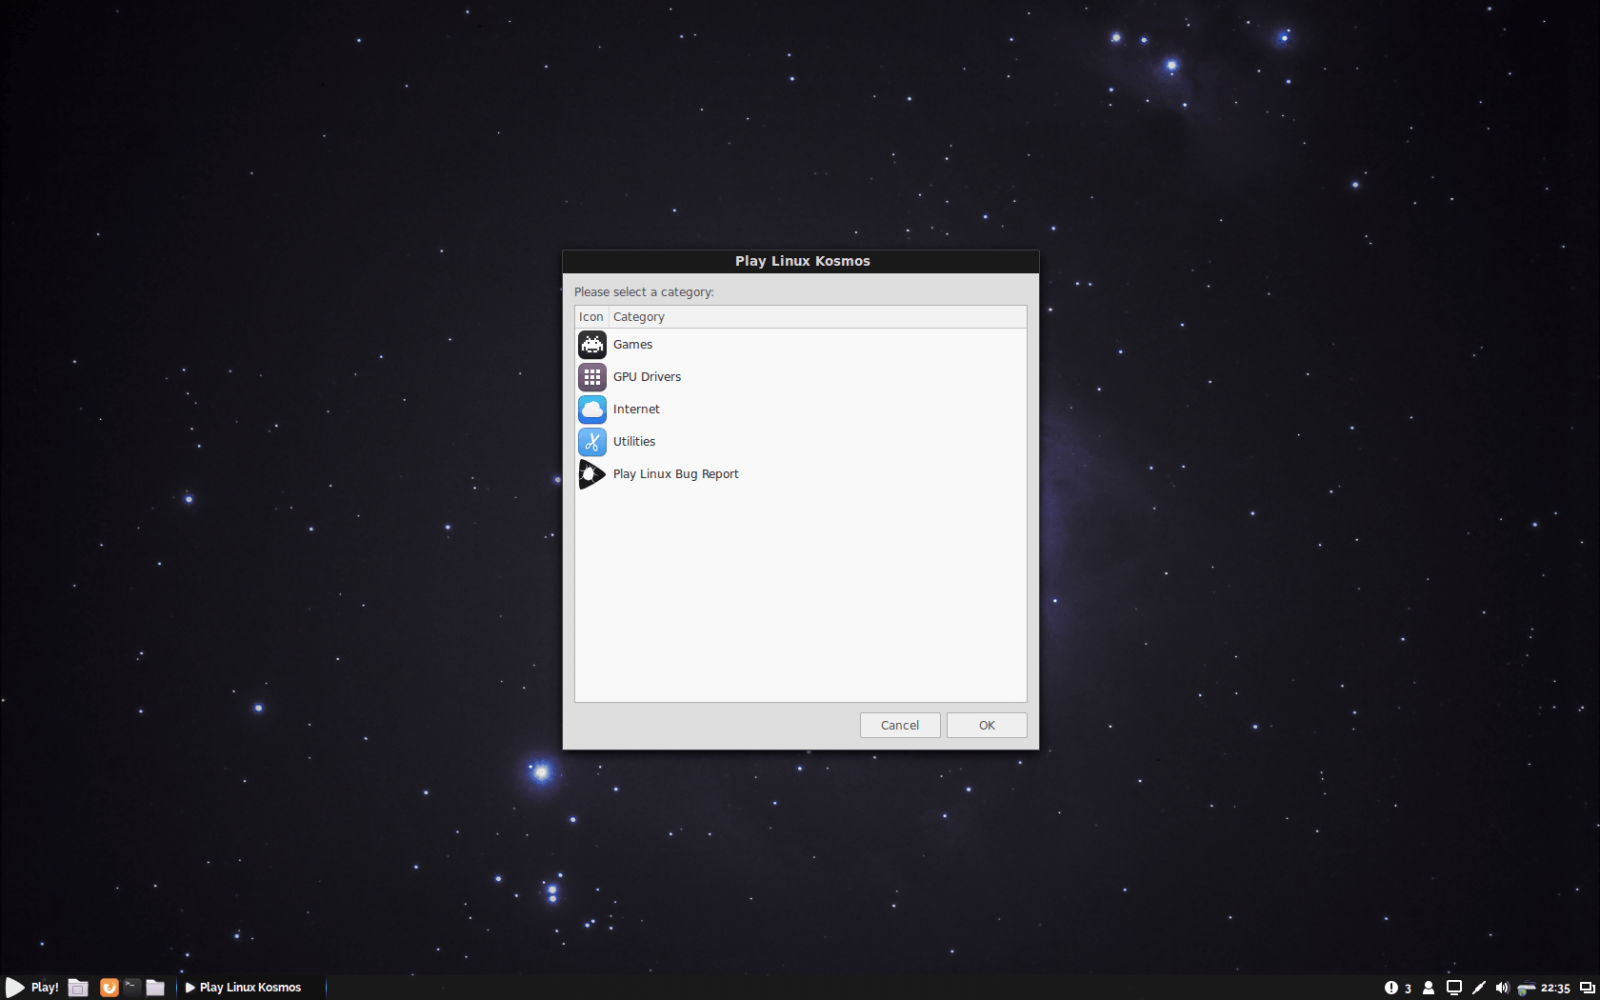Open the display monitor tray icon
Screen dimensions: 1600x1000
click(x=1454, y=988)
